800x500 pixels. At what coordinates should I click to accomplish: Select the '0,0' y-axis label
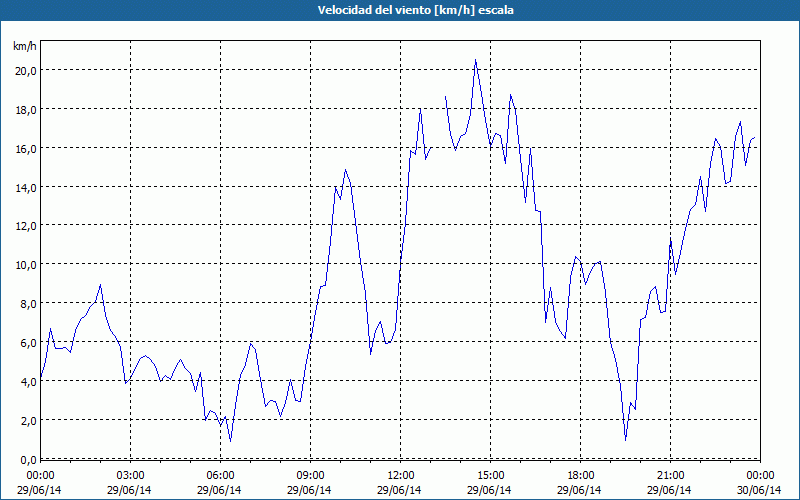point(28,460)
